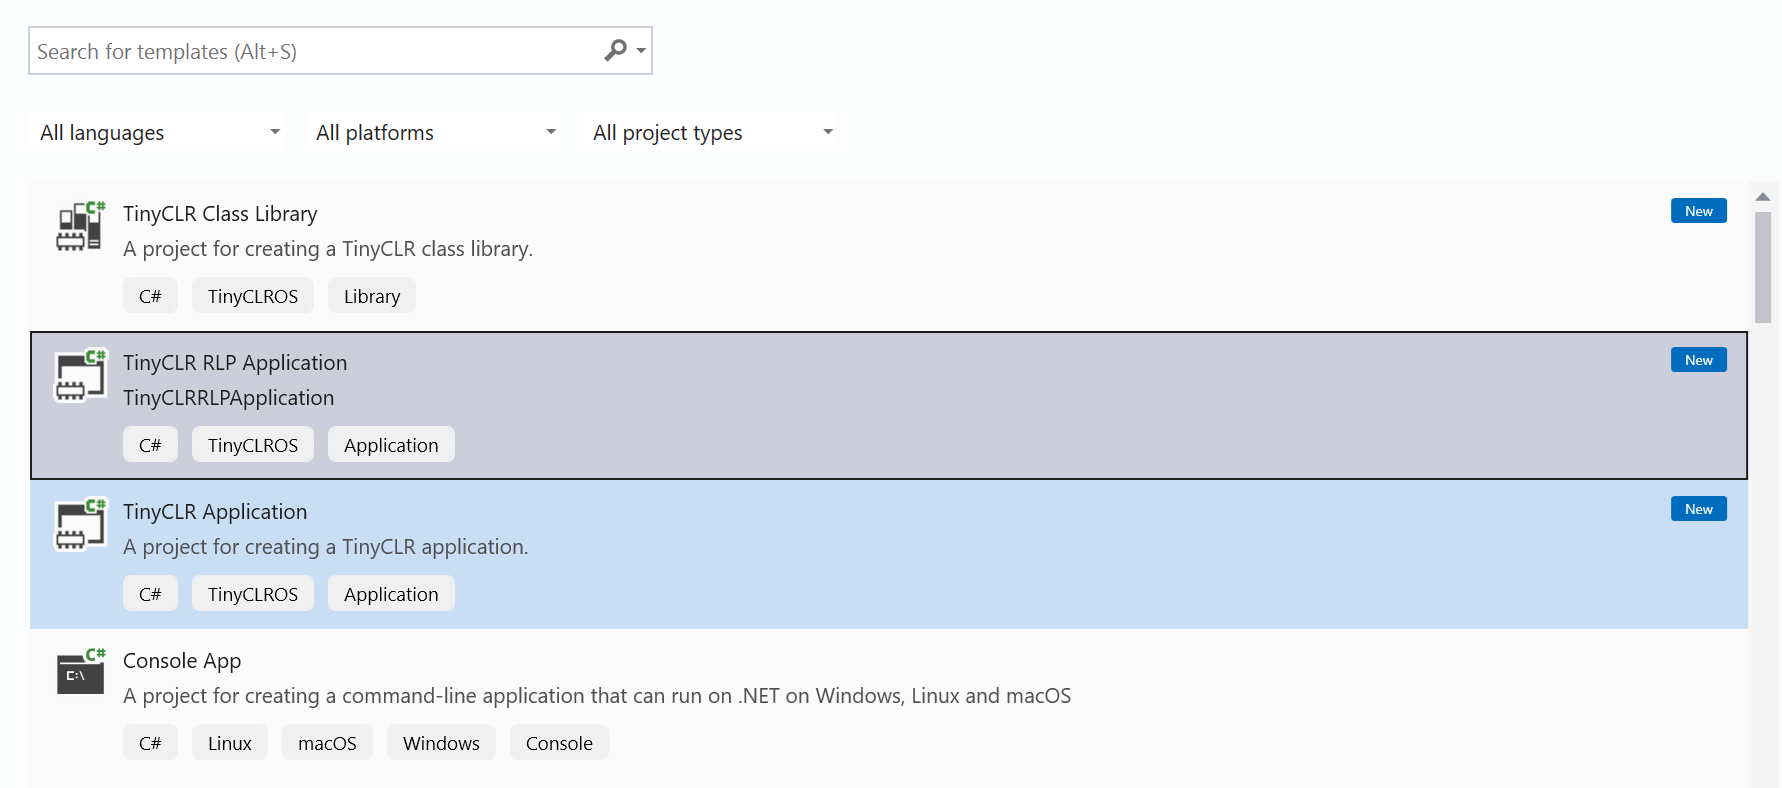This screenshot has width=1782, height=788.
Task: Click the C# tag under Console App
Action: [x=150, y=743]
